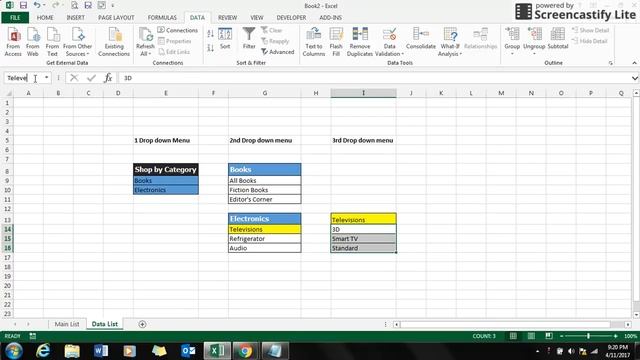Expand the formula bar
This screenshot has height=360, width=640.
coord(634,78)
